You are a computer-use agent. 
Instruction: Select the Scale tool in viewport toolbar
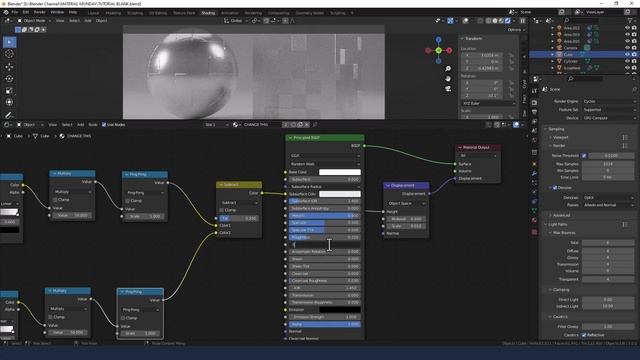pyautogui.click(x=9, y=91)
